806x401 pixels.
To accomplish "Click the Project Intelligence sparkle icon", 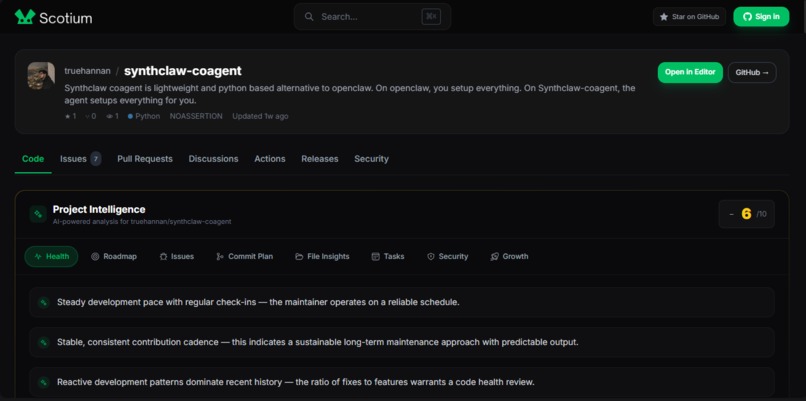I will tap(38, 214).
